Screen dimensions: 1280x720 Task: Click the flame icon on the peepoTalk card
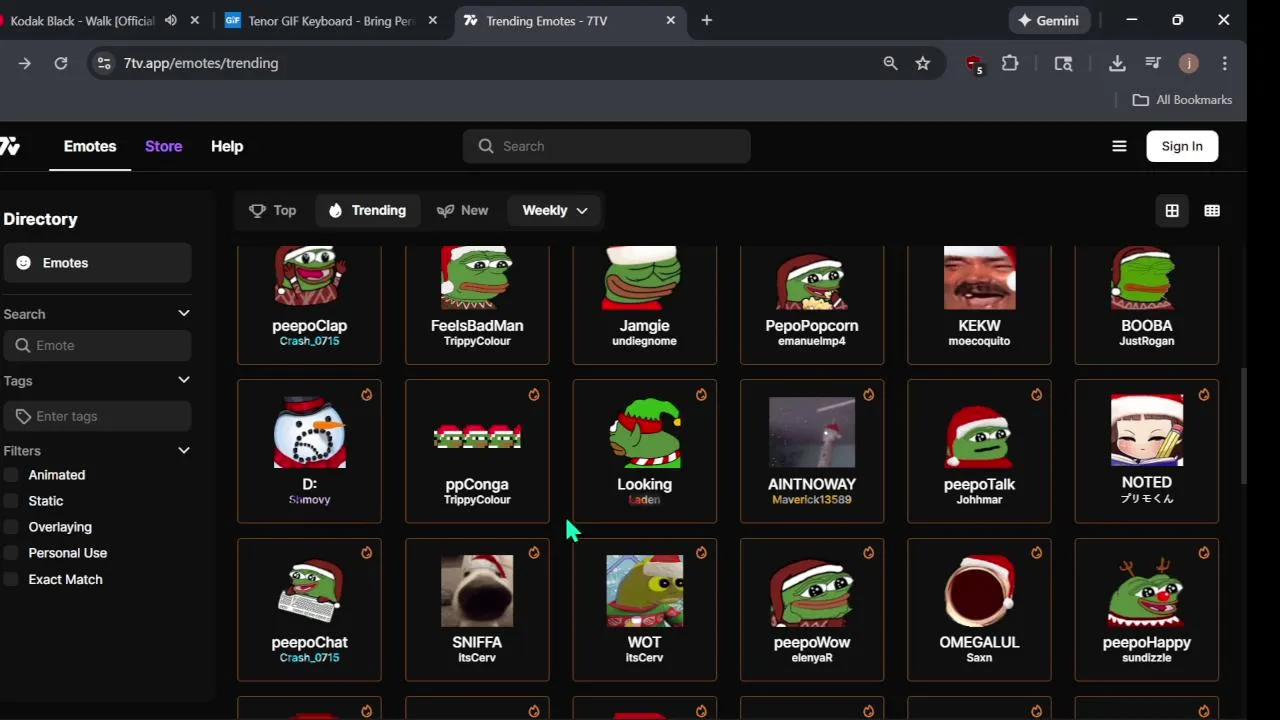[x=1036, y=395]
